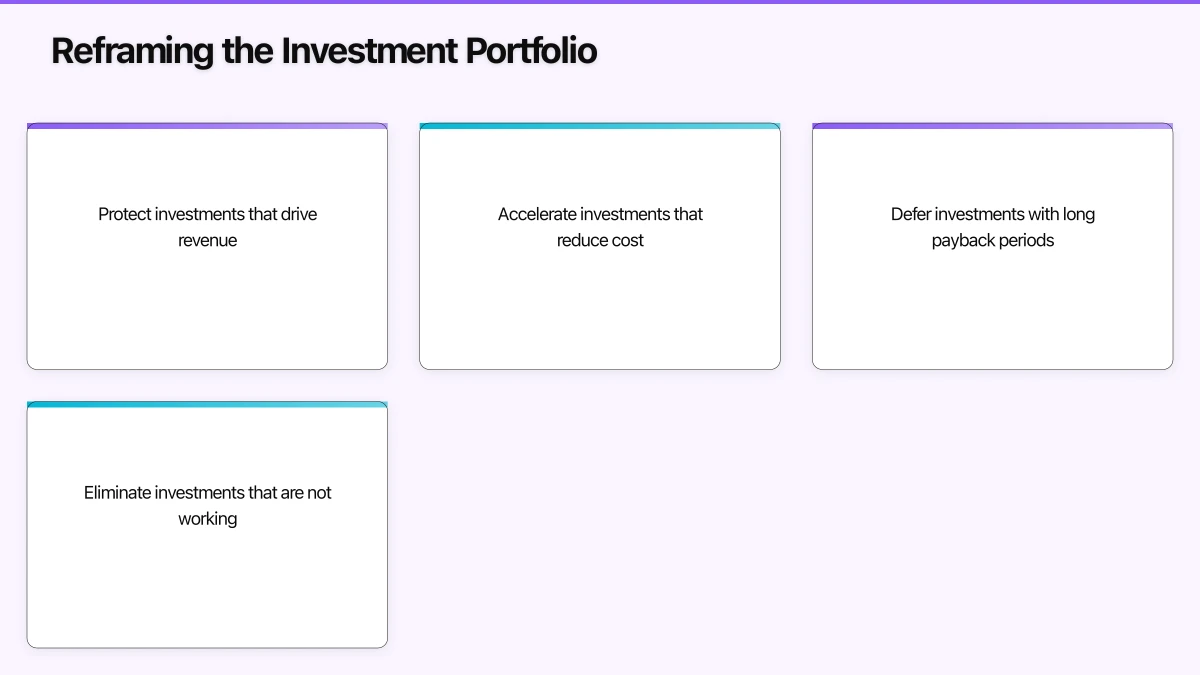The width and height of the screenshot is (1200, 675).
Task: Select the "Accelerate investments that reduce cost" text
Action: (x=600, y=227)
